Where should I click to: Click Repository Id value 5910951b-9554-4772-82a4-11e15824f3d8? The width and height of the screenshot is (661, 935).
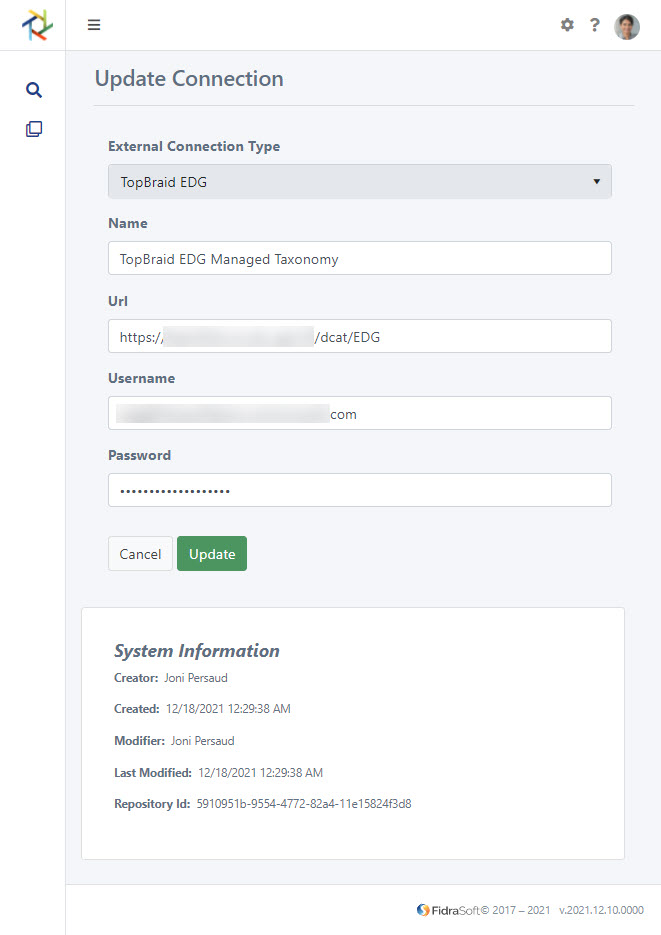tap(304, 804)
